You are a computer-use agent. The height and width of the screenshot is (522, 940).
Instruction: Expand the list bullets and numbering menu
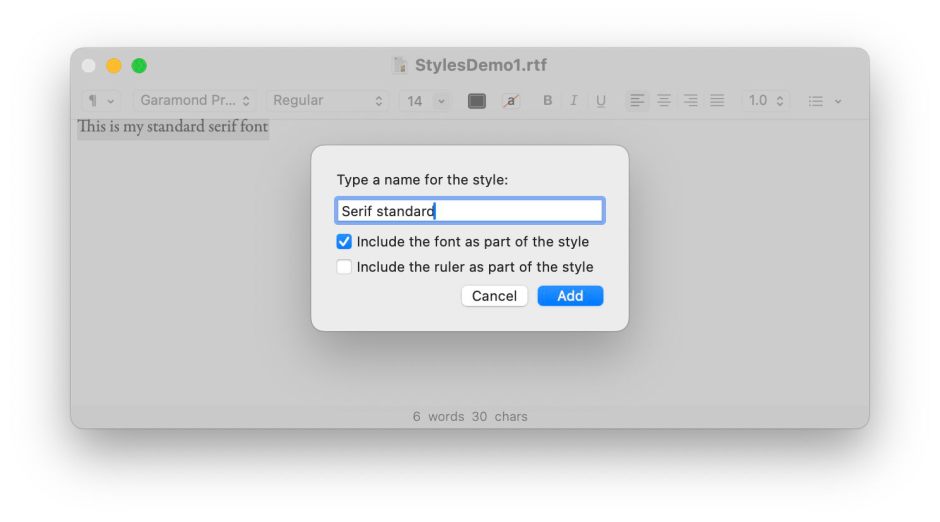(824, 101)
